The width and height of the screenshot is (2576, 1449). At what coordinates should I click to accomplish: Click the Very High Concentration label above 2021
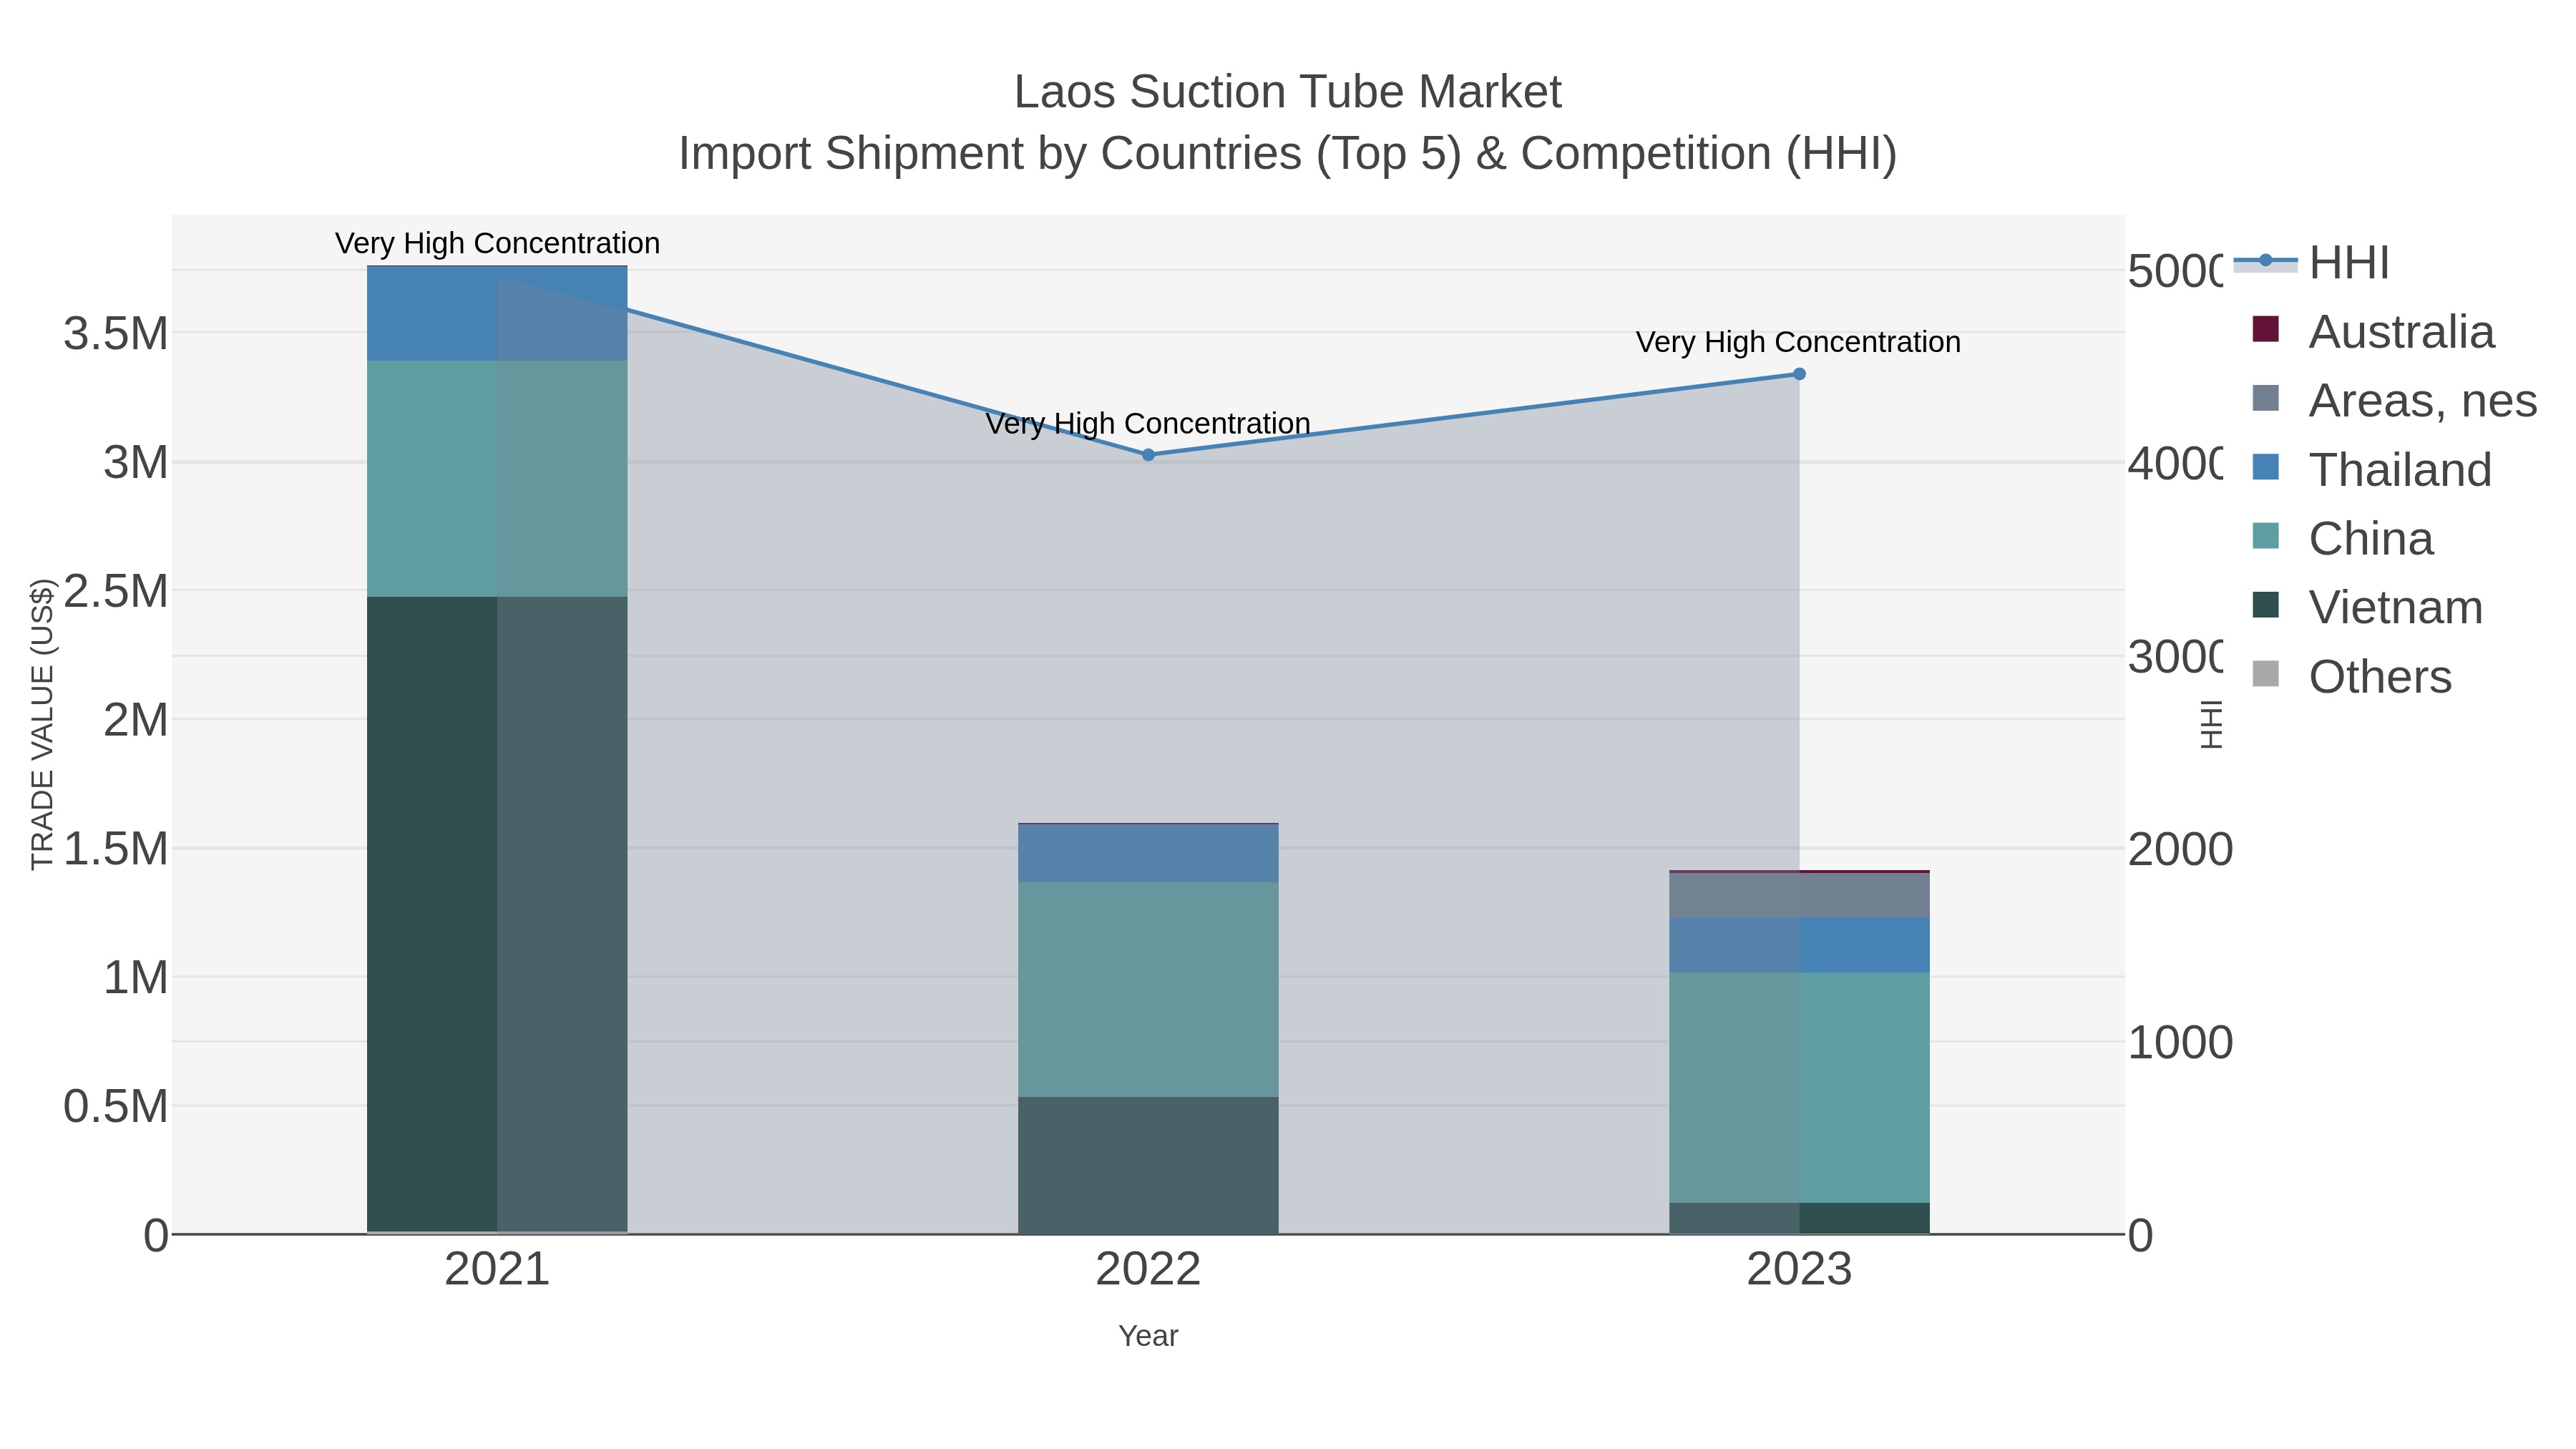click(497, 243)
